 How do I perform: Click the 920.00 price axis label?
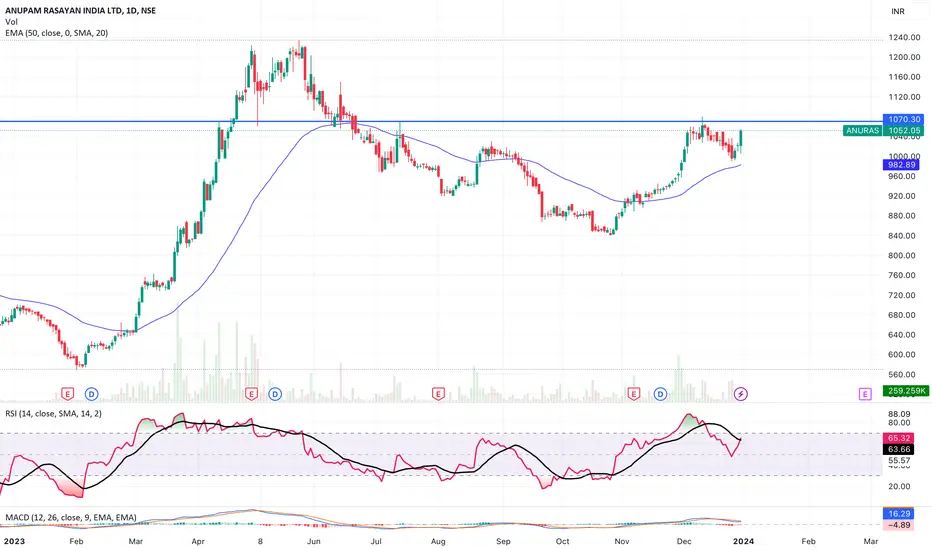902,196
